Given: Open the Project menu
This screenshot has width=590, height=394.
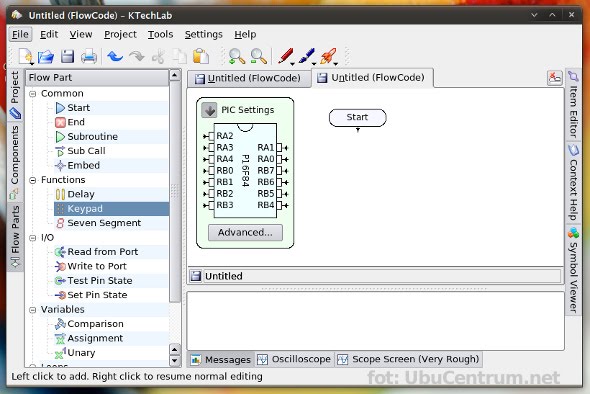Looking at the screenshot, I should click(120, 35).
